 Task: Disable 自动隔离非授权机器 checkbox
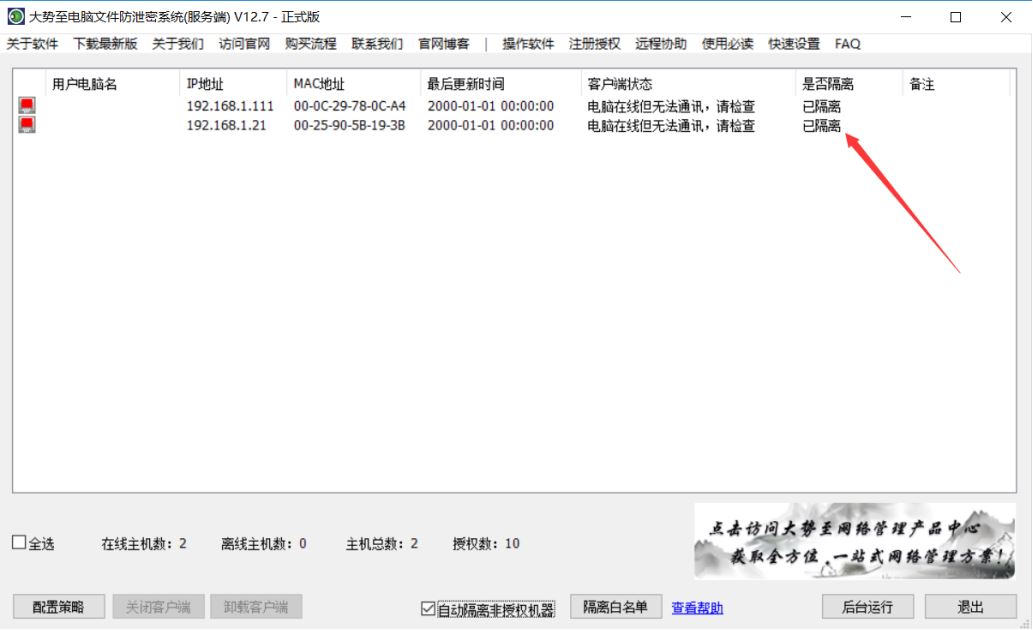tap(427, 607)
